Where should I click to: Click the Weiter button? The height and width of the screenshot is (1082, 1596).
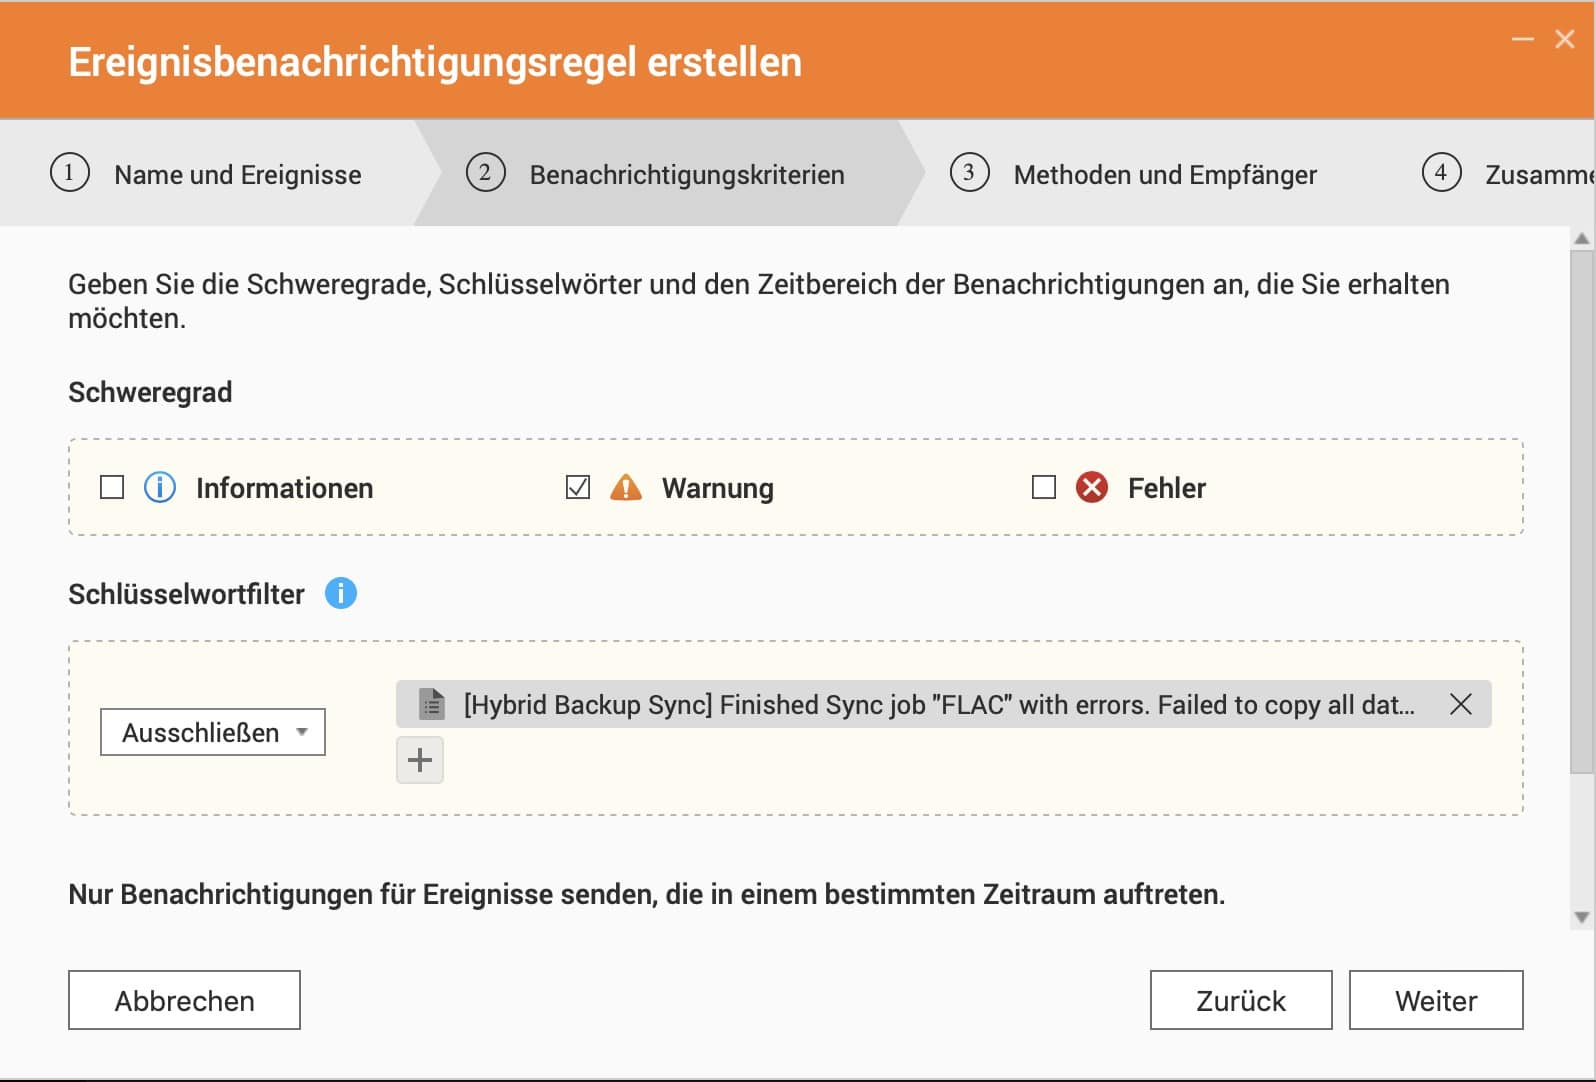[x=1436, y=1000]
